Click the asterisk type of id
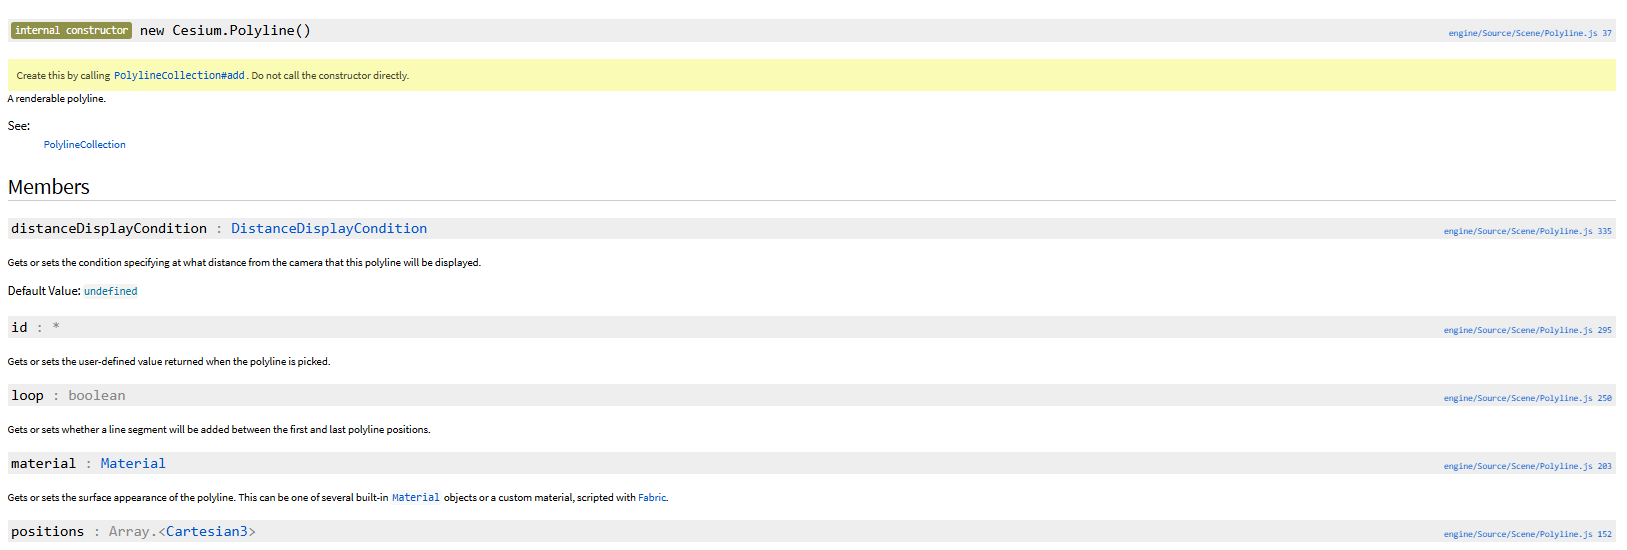This screenshot has height=550, width=1627. [56, 328]
